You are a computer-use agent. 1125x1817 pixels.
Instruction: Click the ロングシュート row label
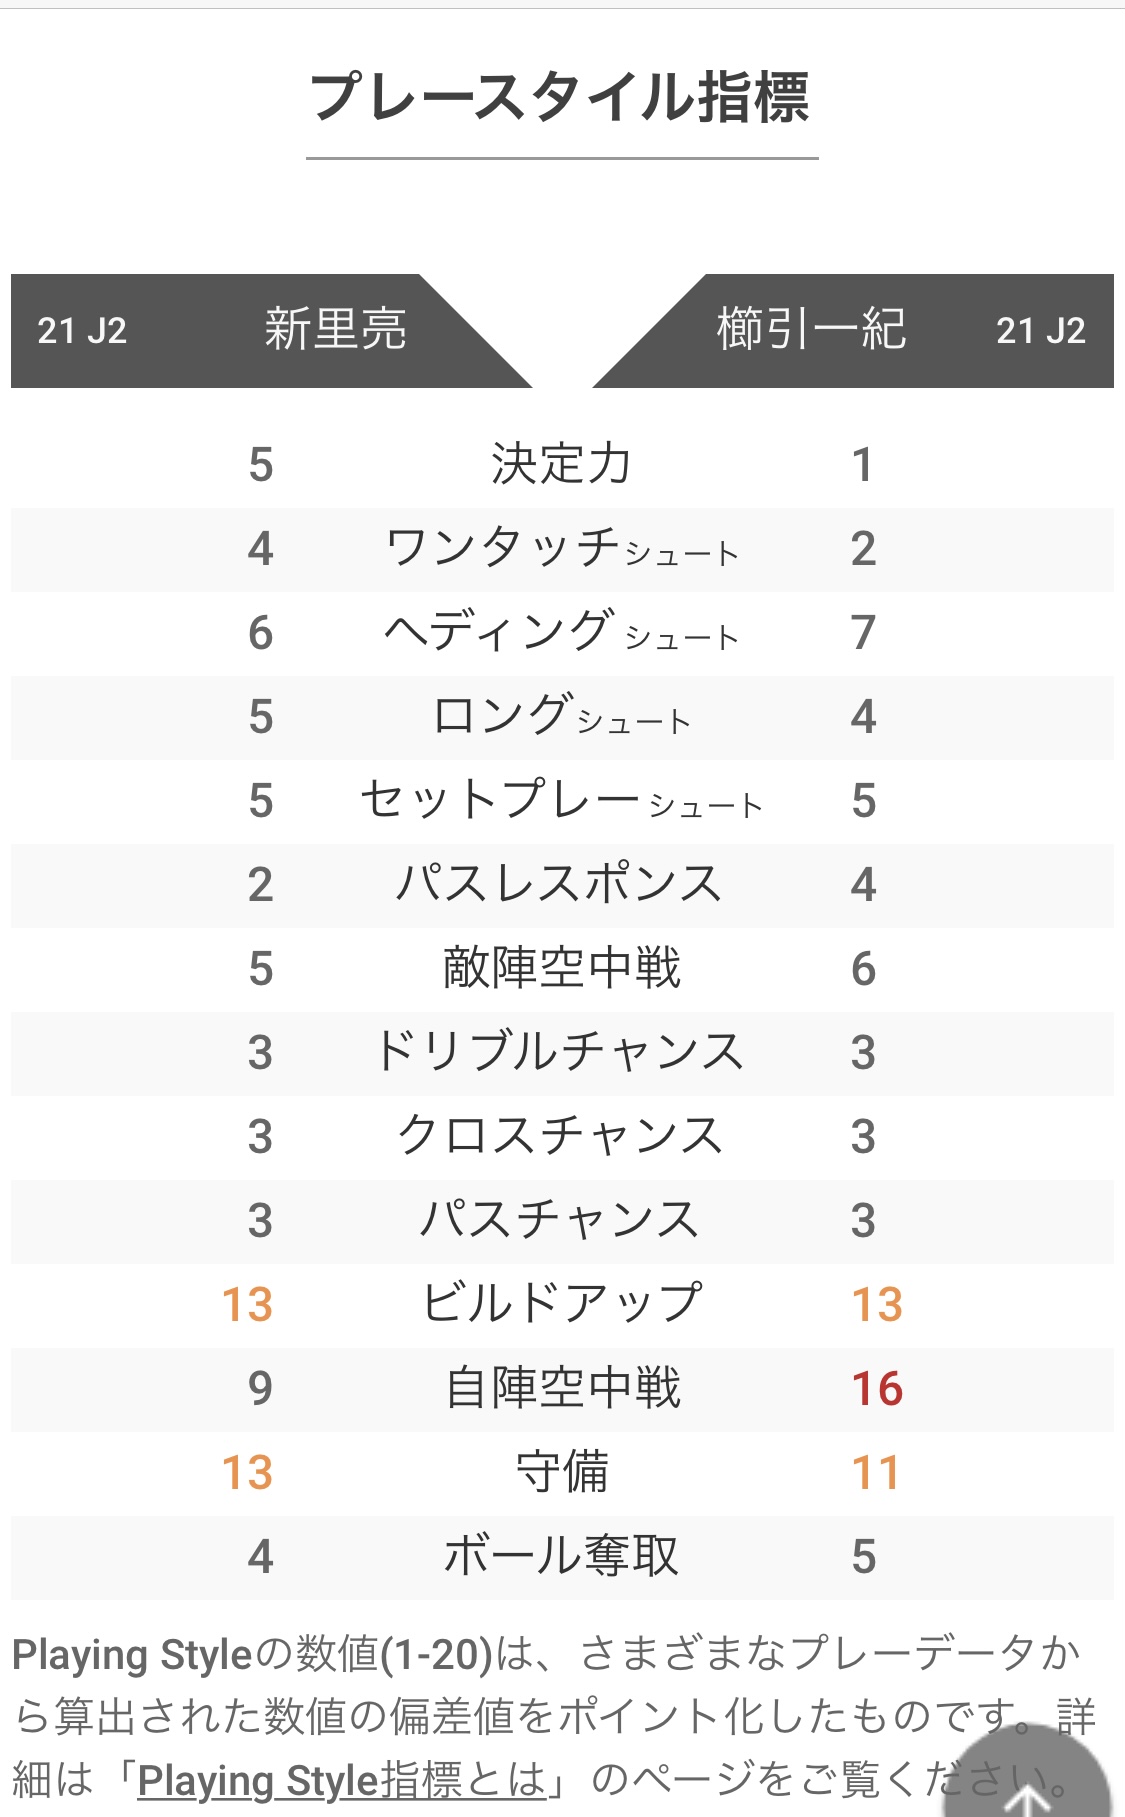coord(561,717)
